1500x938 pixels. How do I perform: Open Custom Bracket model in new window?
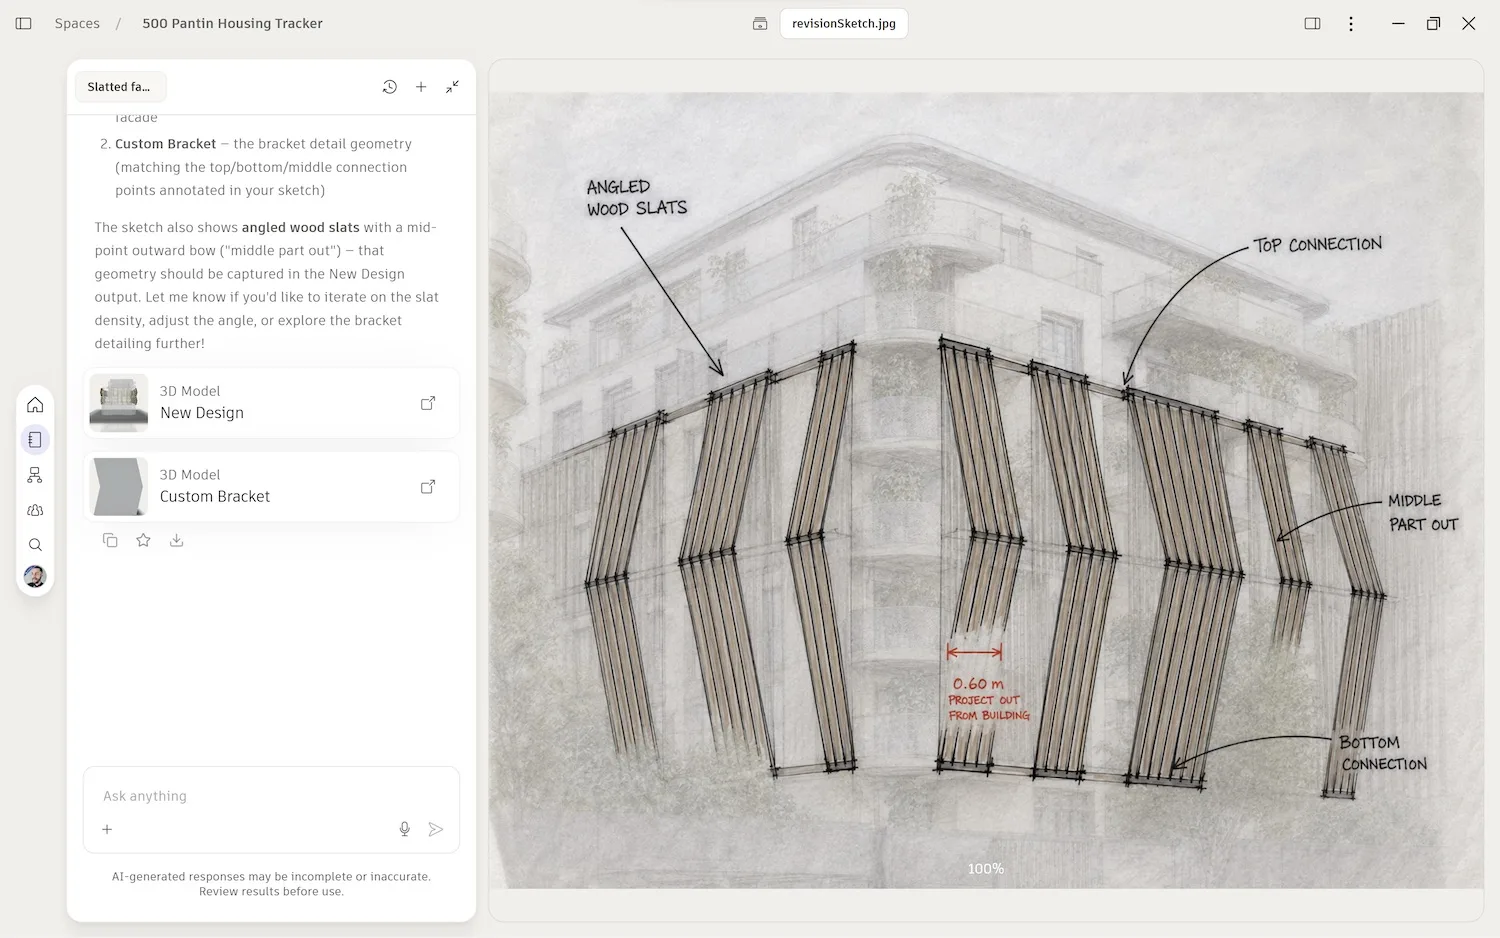click(428, 487)
